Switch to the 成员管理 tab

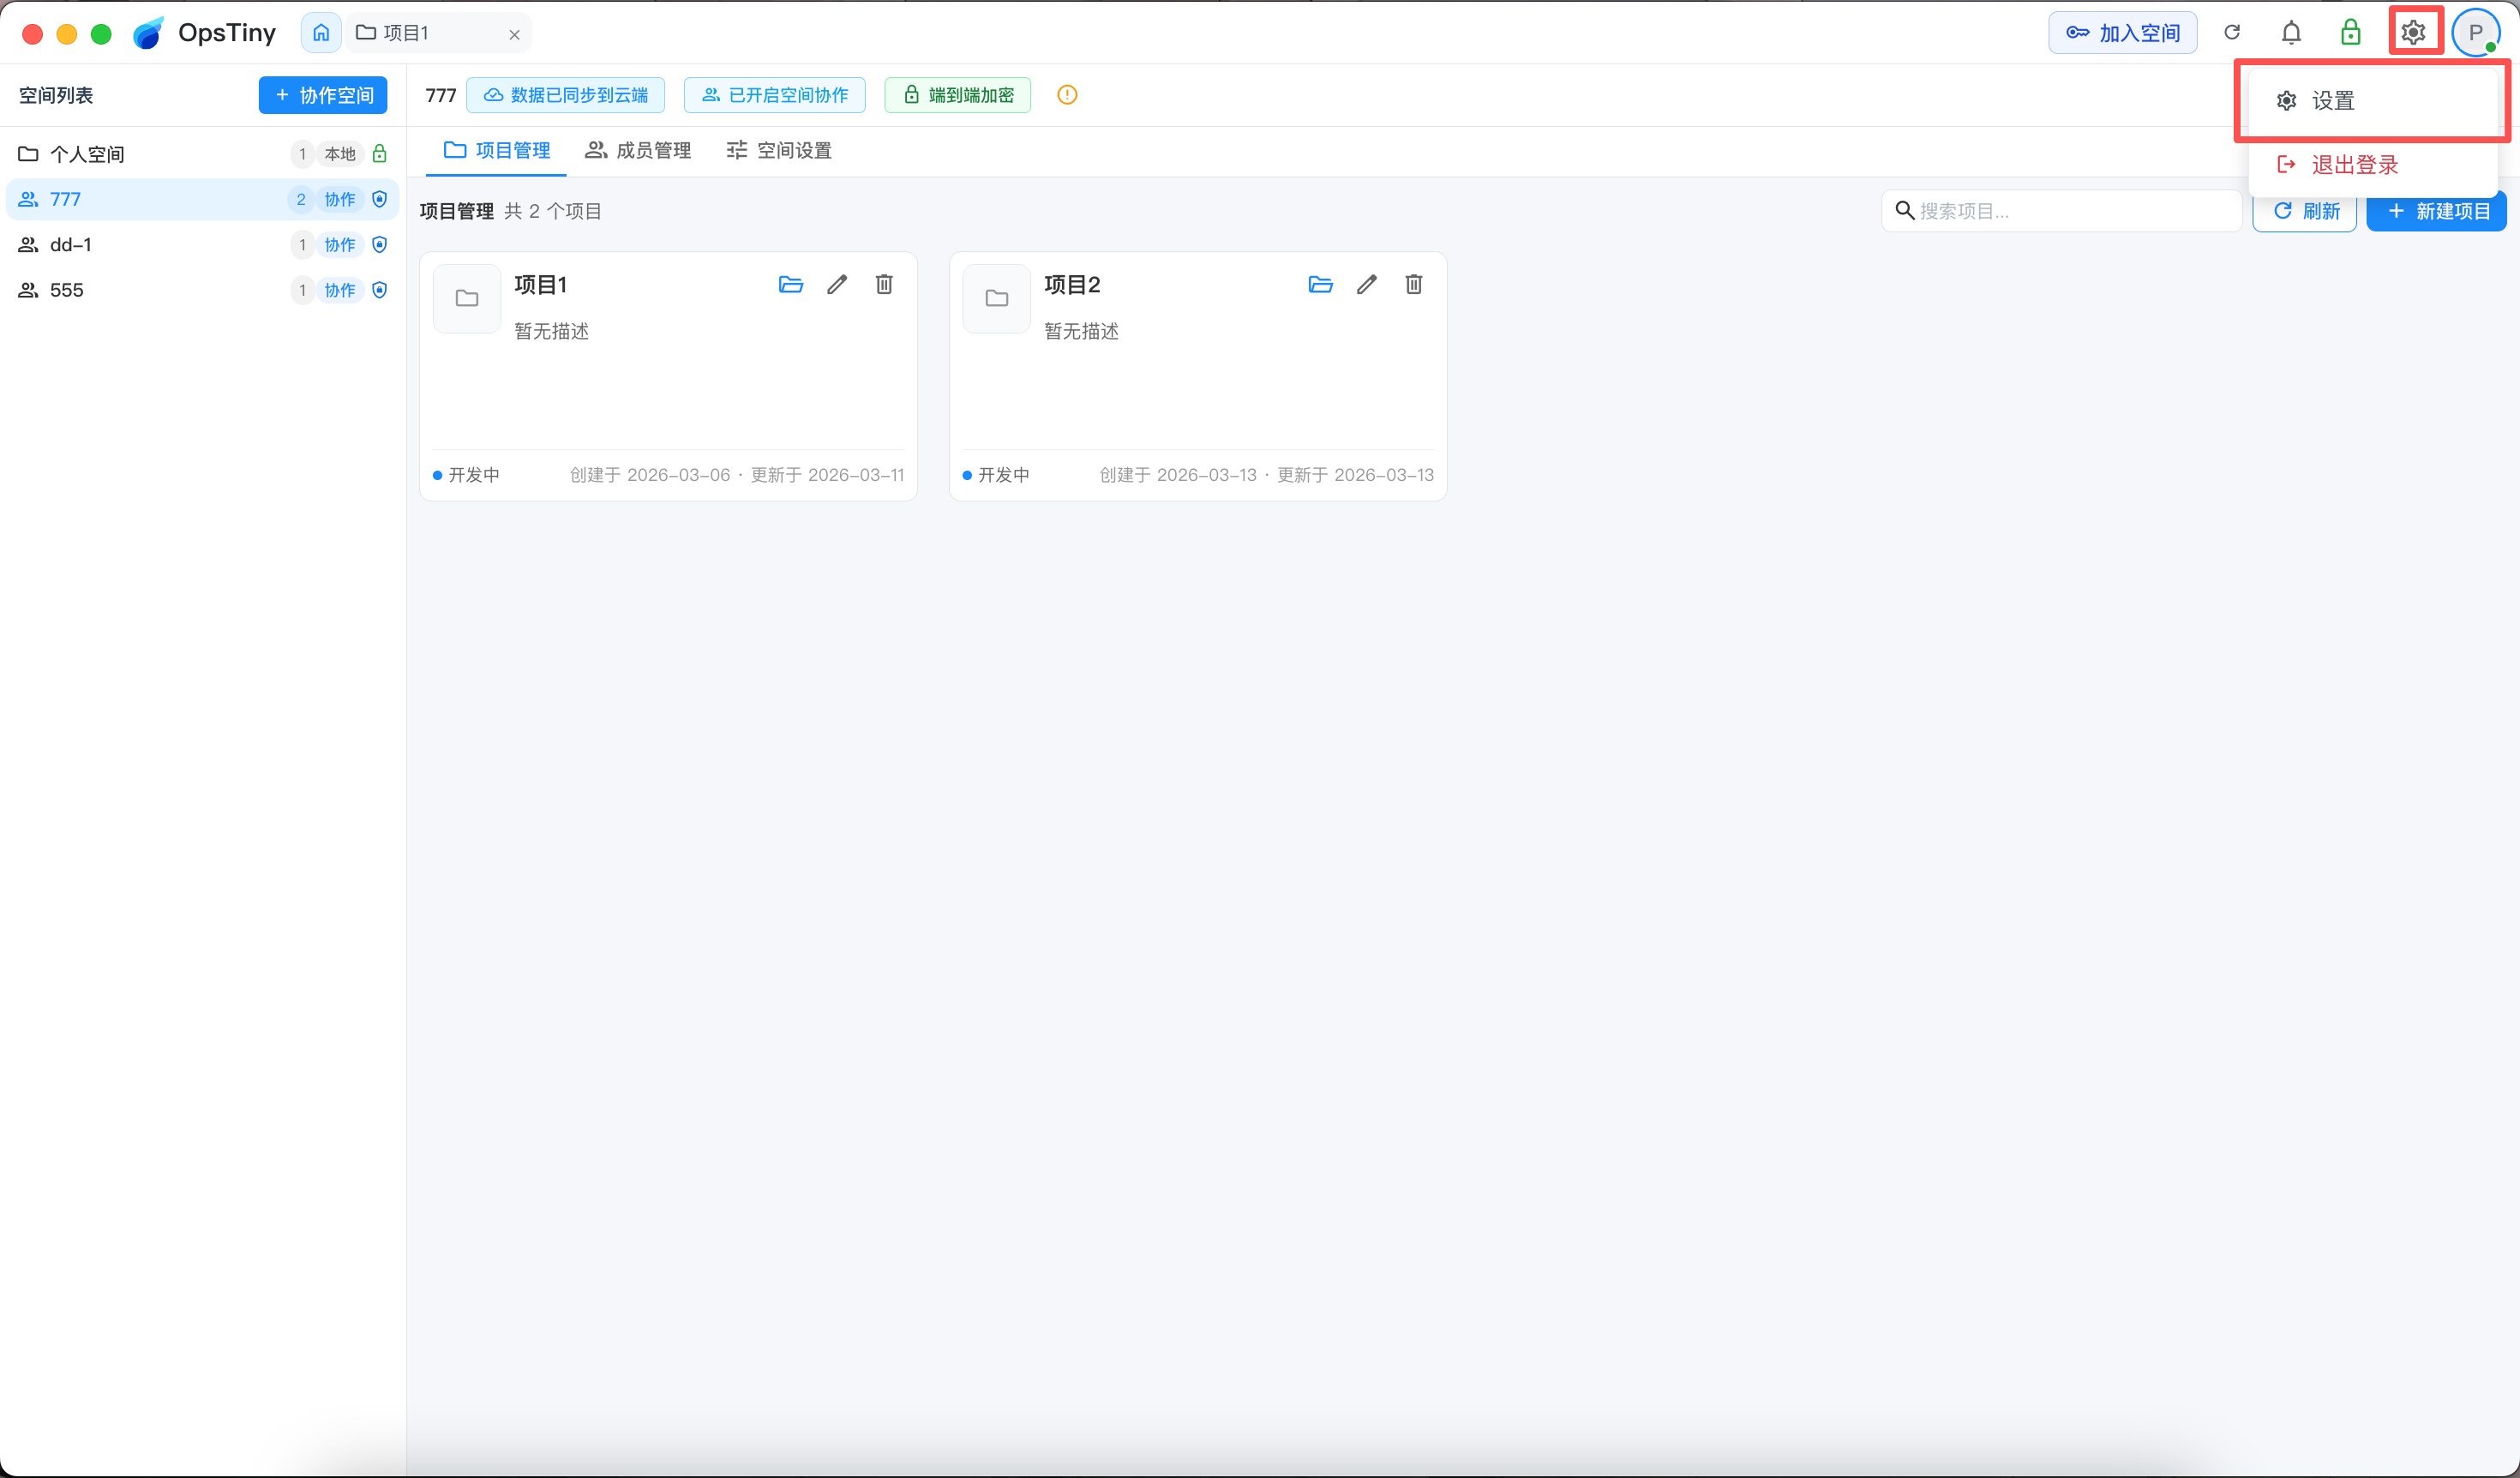(x=638, y=150)
